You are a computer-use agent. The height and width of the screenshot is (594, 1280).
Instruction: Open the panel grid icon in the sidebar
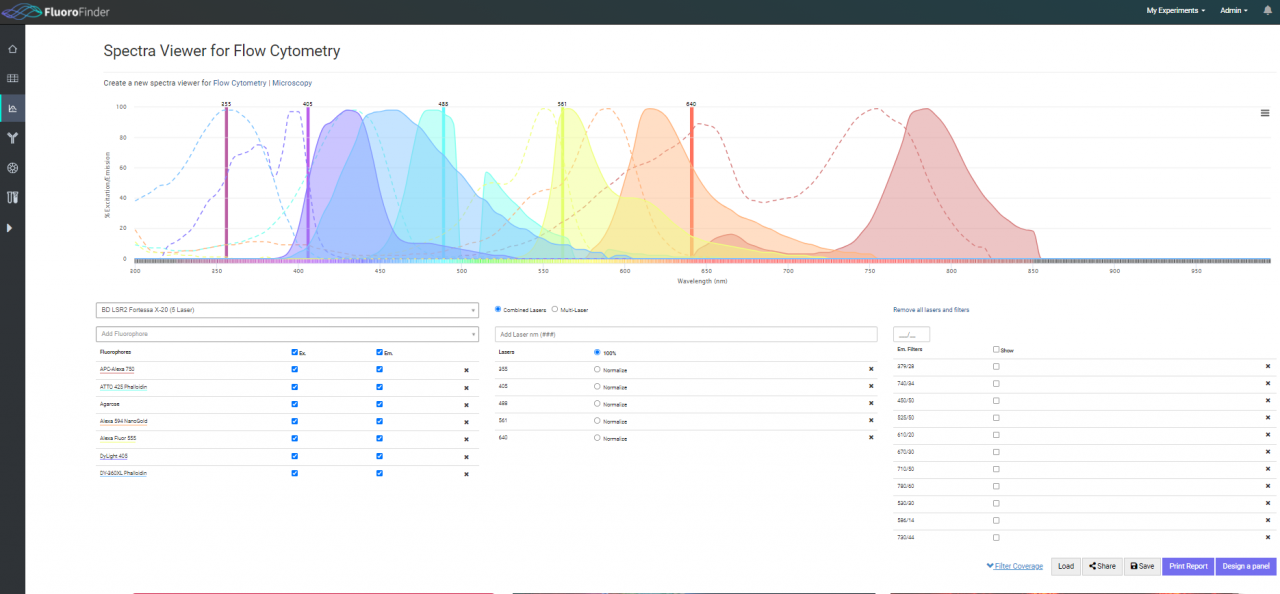pyautogui.click(x=12, y=78)
